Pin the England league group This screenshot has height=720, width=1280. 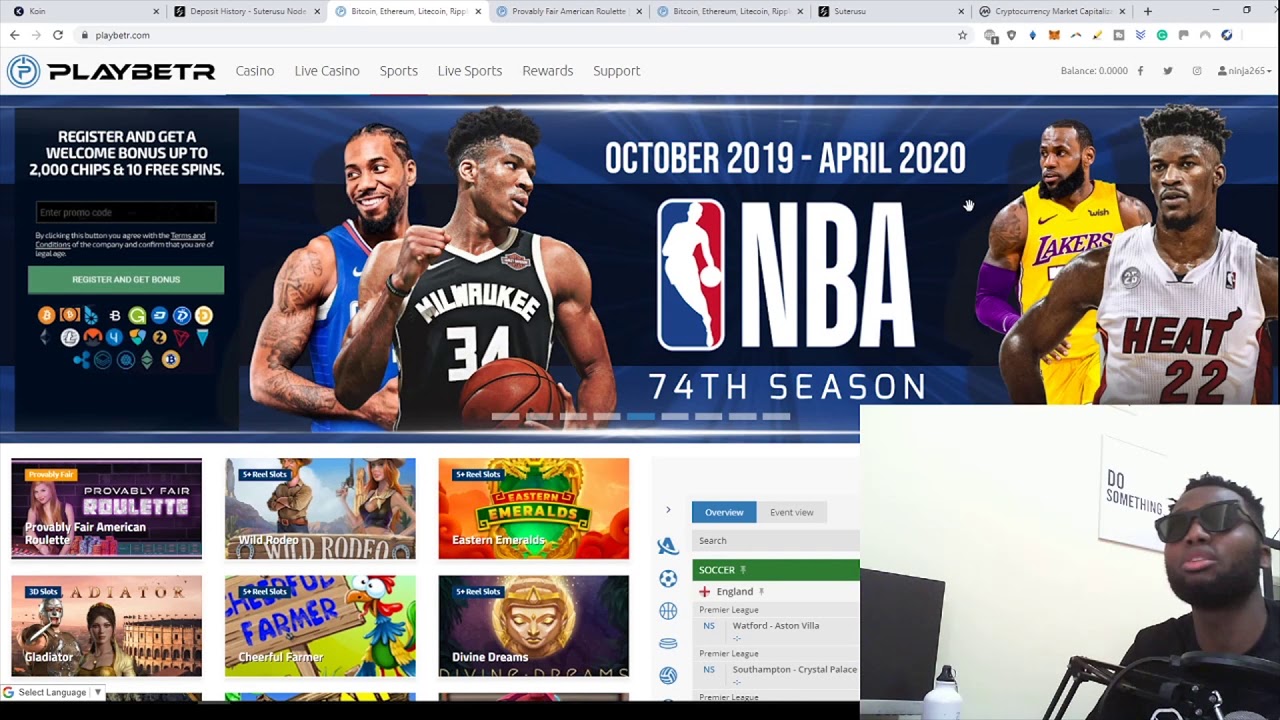coord(761,592)
